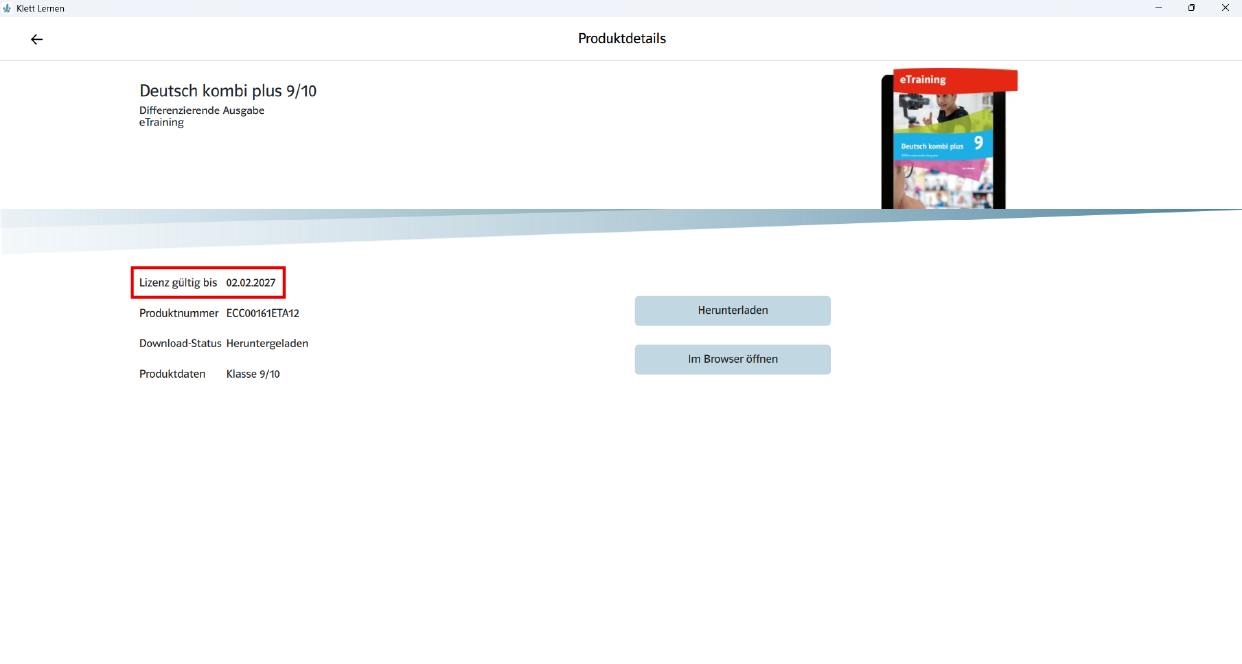The width and height of the screenshot is (1242, 664).
Task: Select the Klasse 9/10 value
Action: (x=253, y=374)
